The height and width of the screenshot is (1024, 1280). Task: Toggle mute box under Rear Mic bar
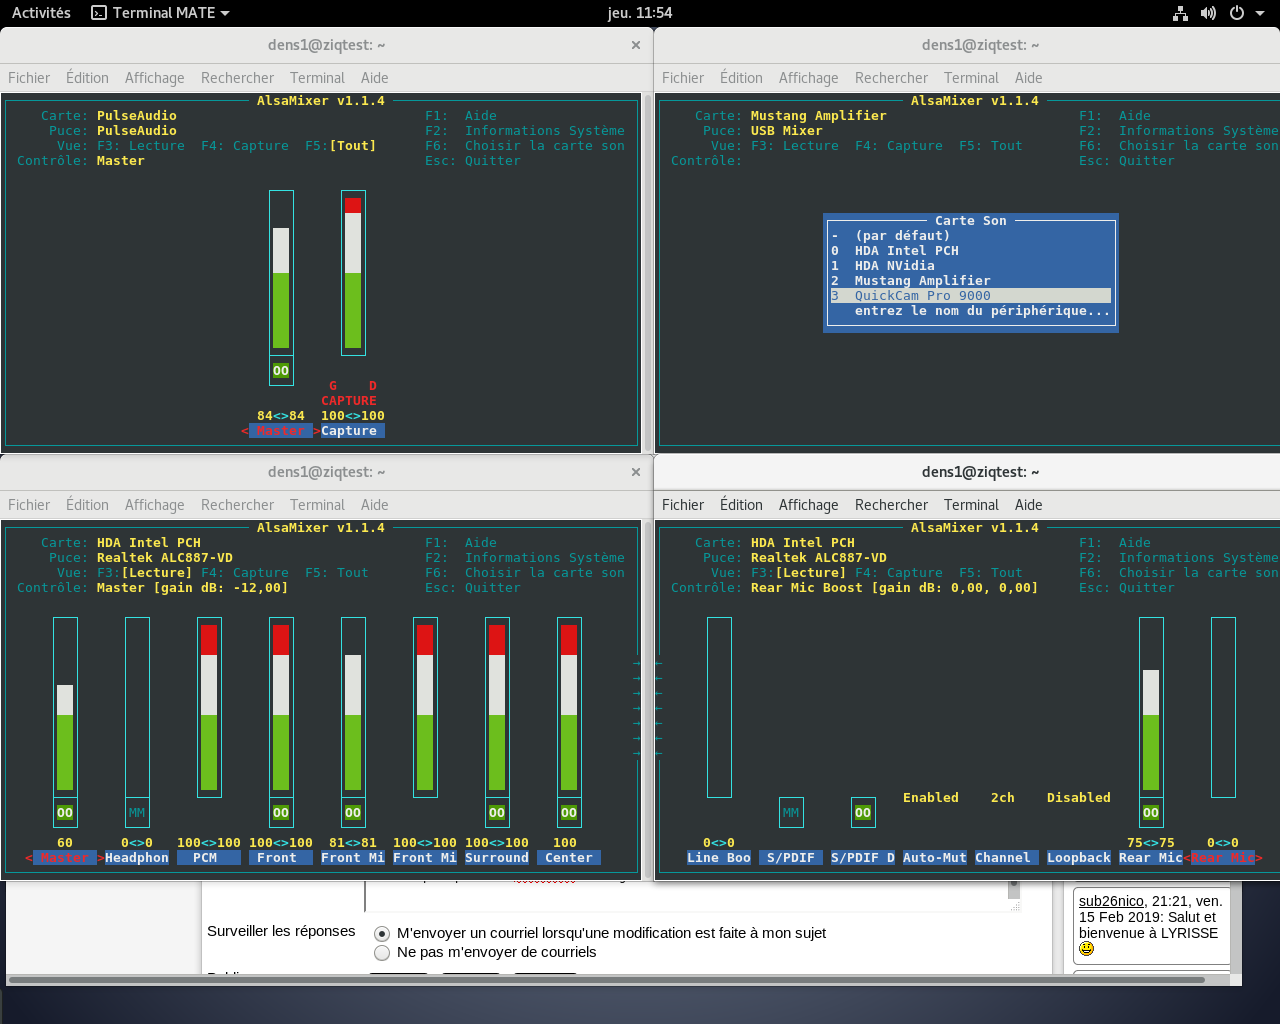1151,813
